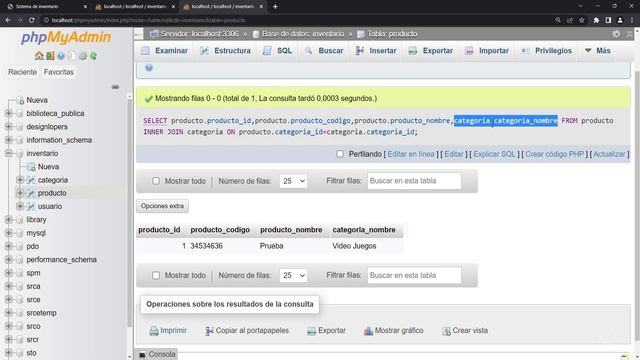Image resolution: width=640 pixels, height=360 pixels.
Task: Open page settings gear icon top right
Action: (x=616, y=34)
